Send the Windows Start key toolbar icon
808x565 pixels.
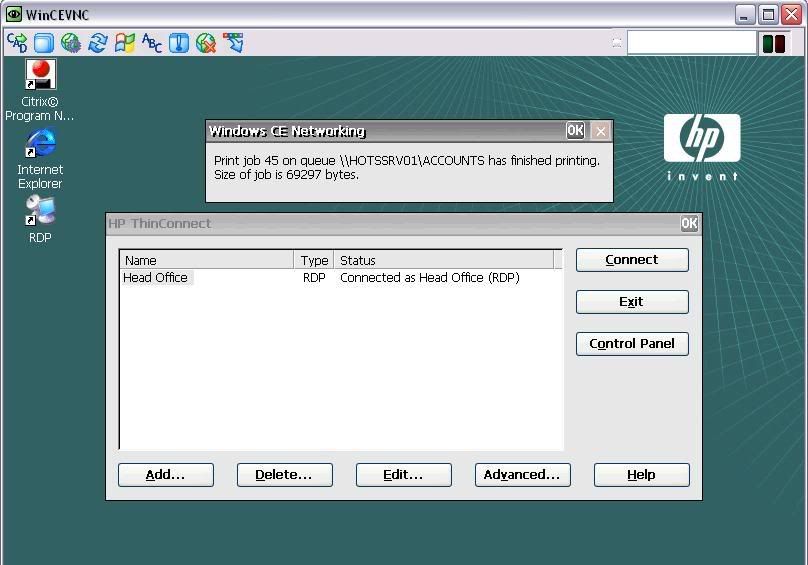point(125,43)
